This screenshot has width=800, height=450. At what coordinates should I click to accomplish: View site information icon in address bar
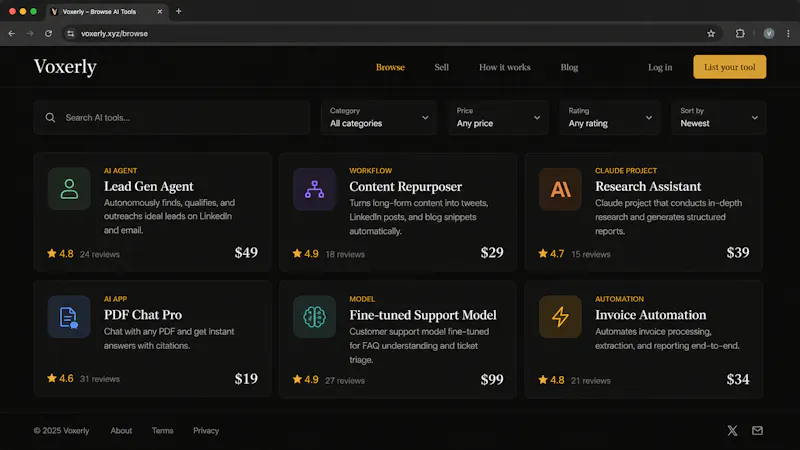pyautogui.click(x=70, y=34)
